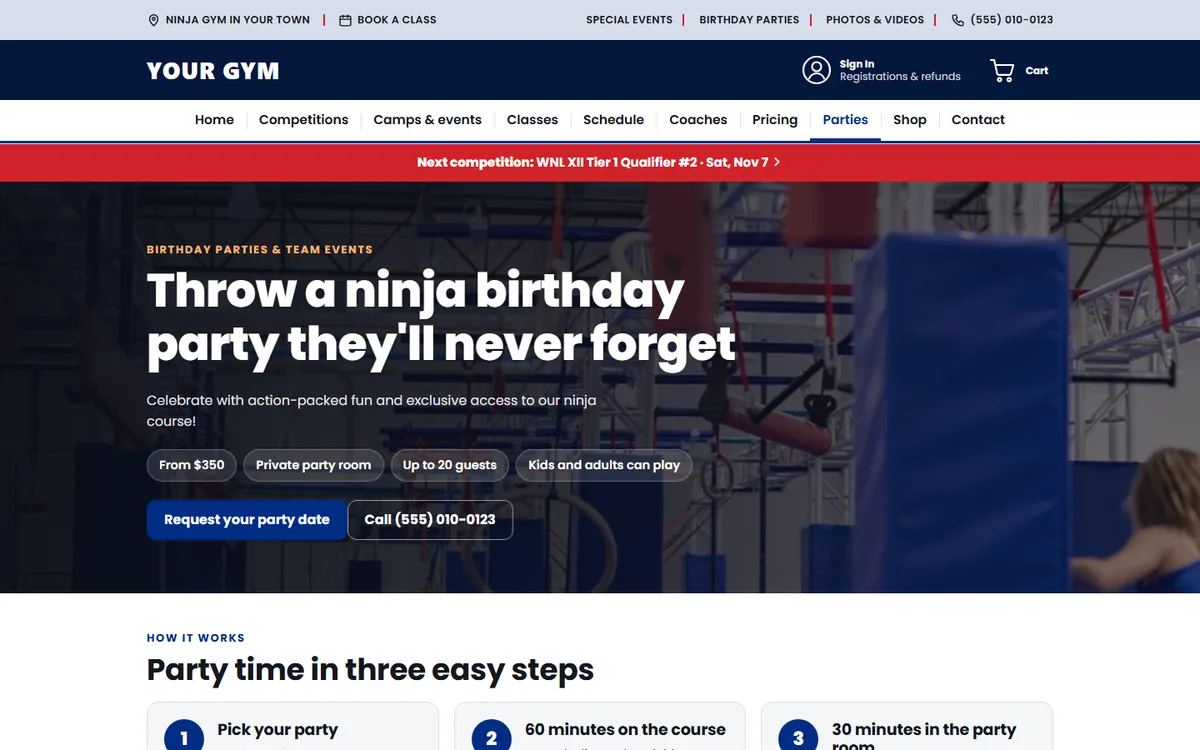Click the Sign In text

(857, 64)
